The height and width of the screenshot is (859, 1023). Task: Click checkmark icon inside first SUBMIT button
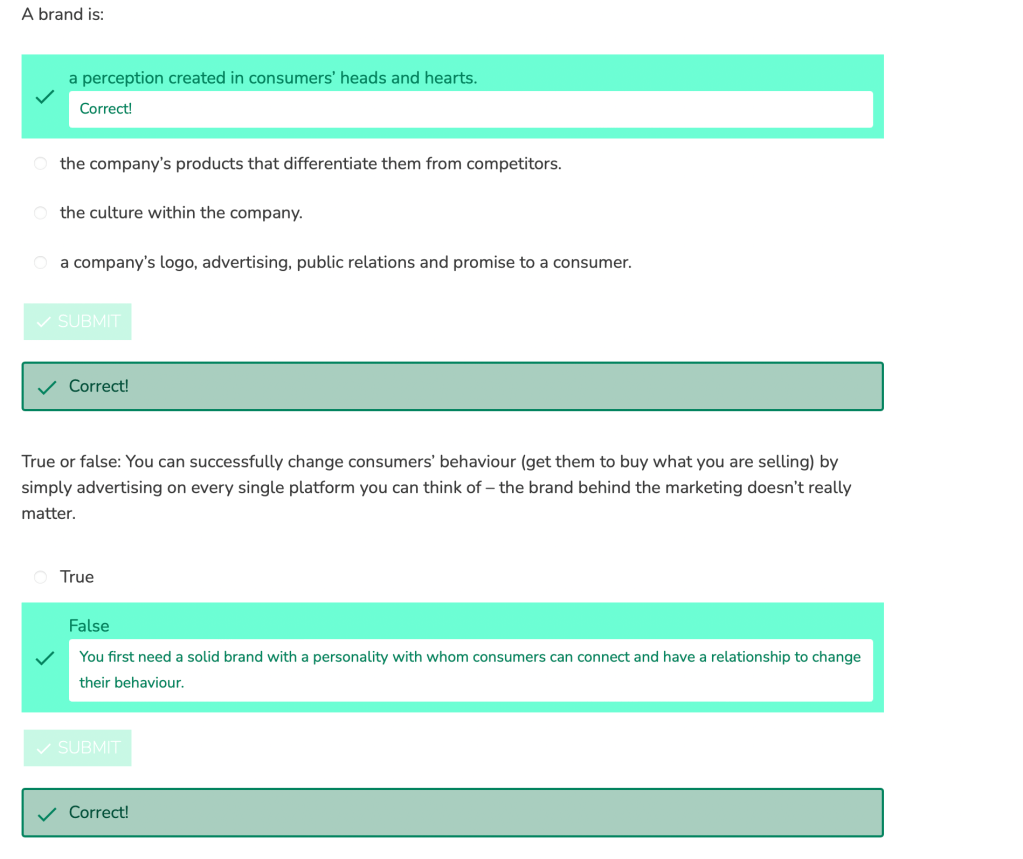[43, 322]
